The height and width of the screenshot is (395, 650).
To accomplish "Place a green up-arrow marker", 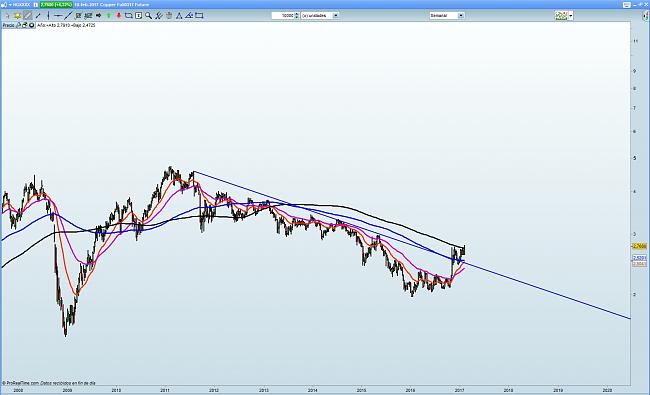I will pos(109,16).
